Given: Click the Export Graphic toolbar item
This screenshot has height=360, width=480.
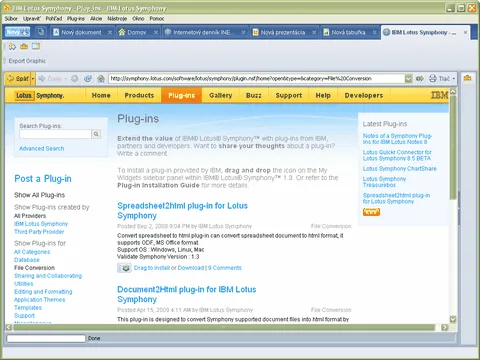Looking at the screenshot, I should click(x=27, y=61).
